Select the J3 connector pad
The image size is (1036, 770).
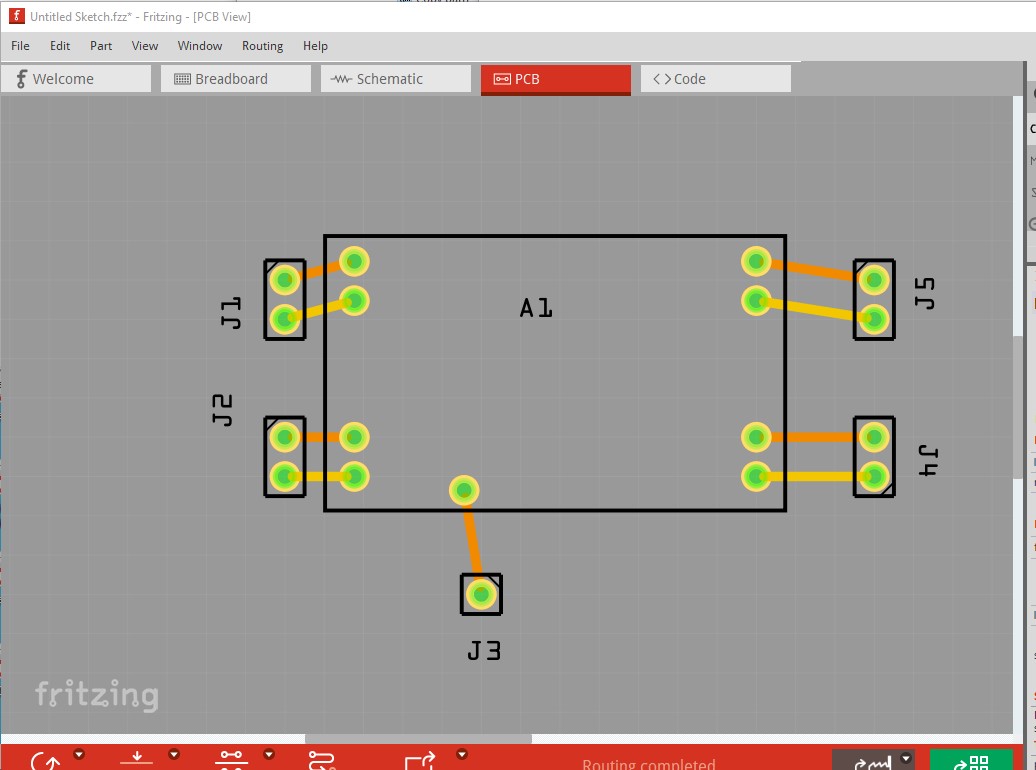click(481, 594)
